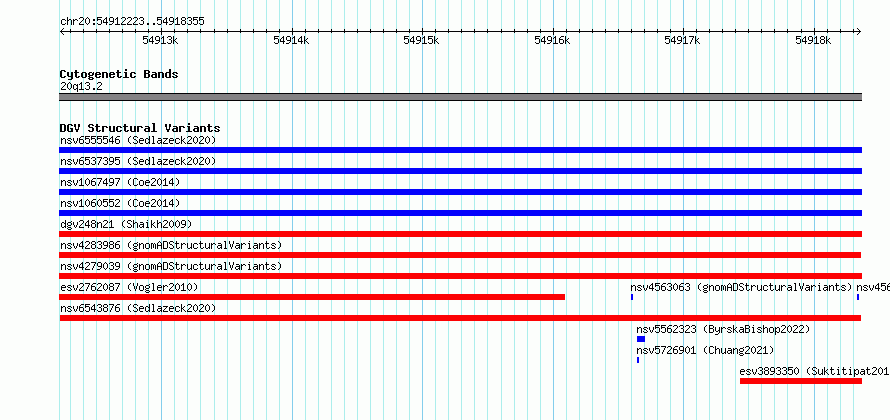Screen dimensions: 890x420
Task: Click the nsv4283986 (gnomADStructuralVariants) label
Action: coord(171,245)
